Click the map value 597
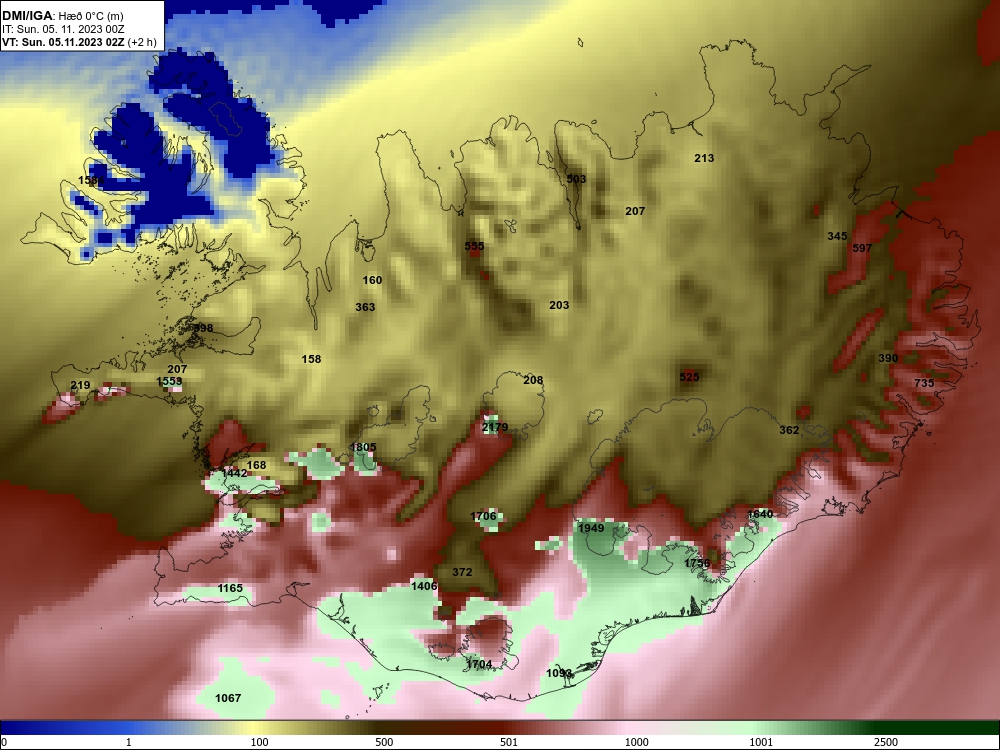The image size is (1000, 750). (x=862, y=248)
